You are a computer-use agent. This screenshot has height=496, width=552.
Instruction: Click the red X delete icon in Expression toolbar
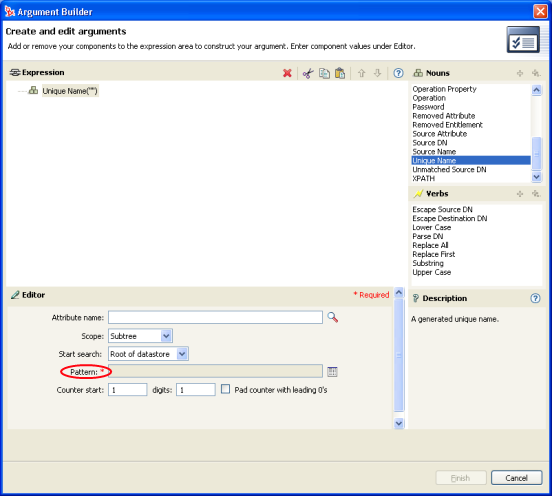click(287, 73)
